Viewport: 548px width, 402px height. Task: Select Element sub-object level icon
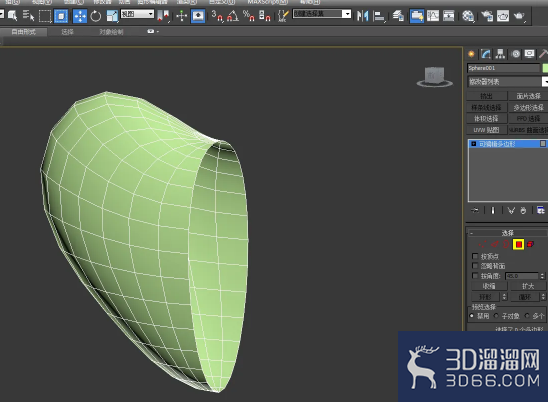531,244
